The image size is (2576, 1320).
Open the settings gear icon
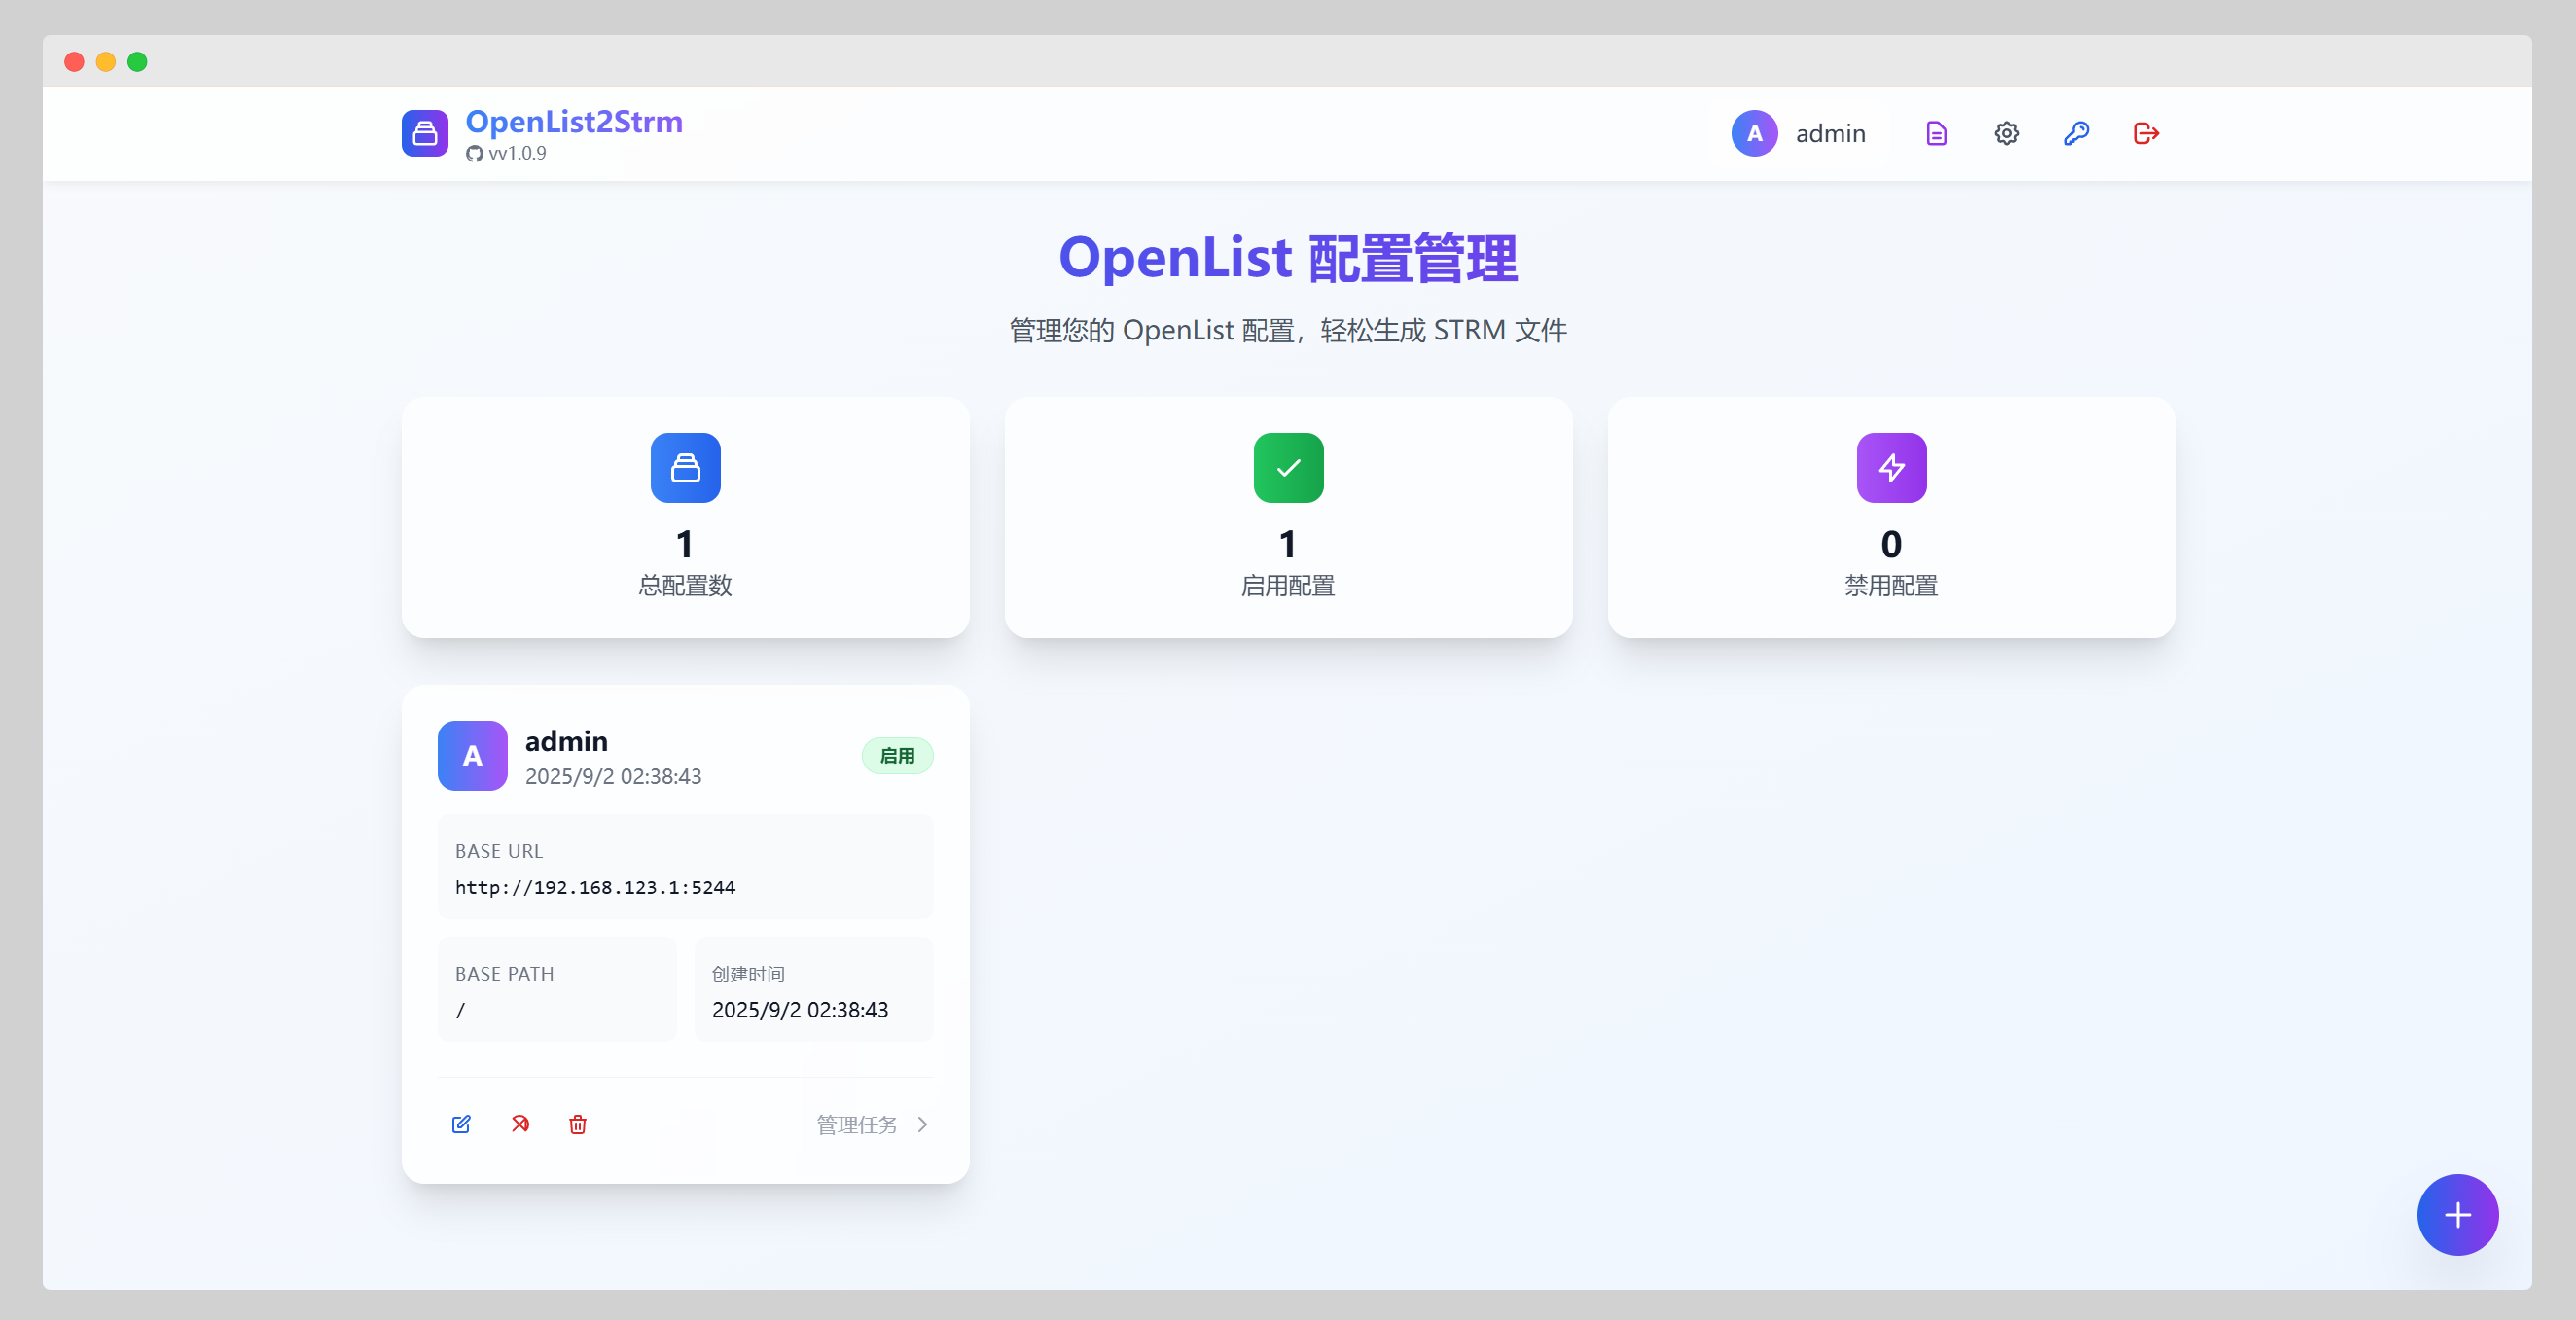[2006, 133]
